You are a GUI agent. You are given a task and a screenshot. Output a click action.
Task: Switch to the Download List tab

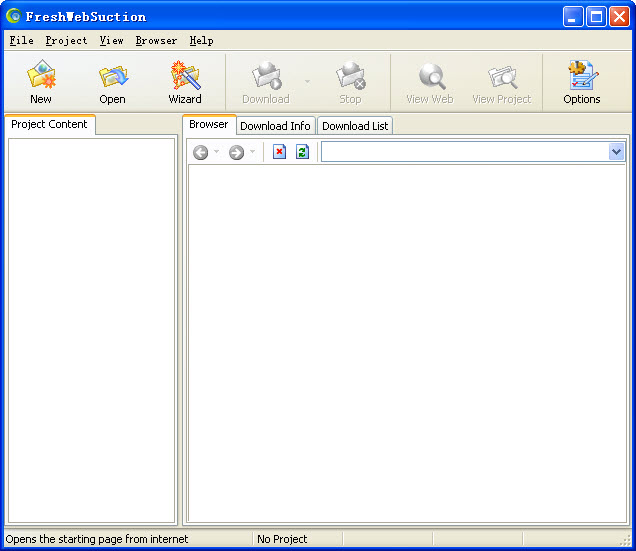355,126
